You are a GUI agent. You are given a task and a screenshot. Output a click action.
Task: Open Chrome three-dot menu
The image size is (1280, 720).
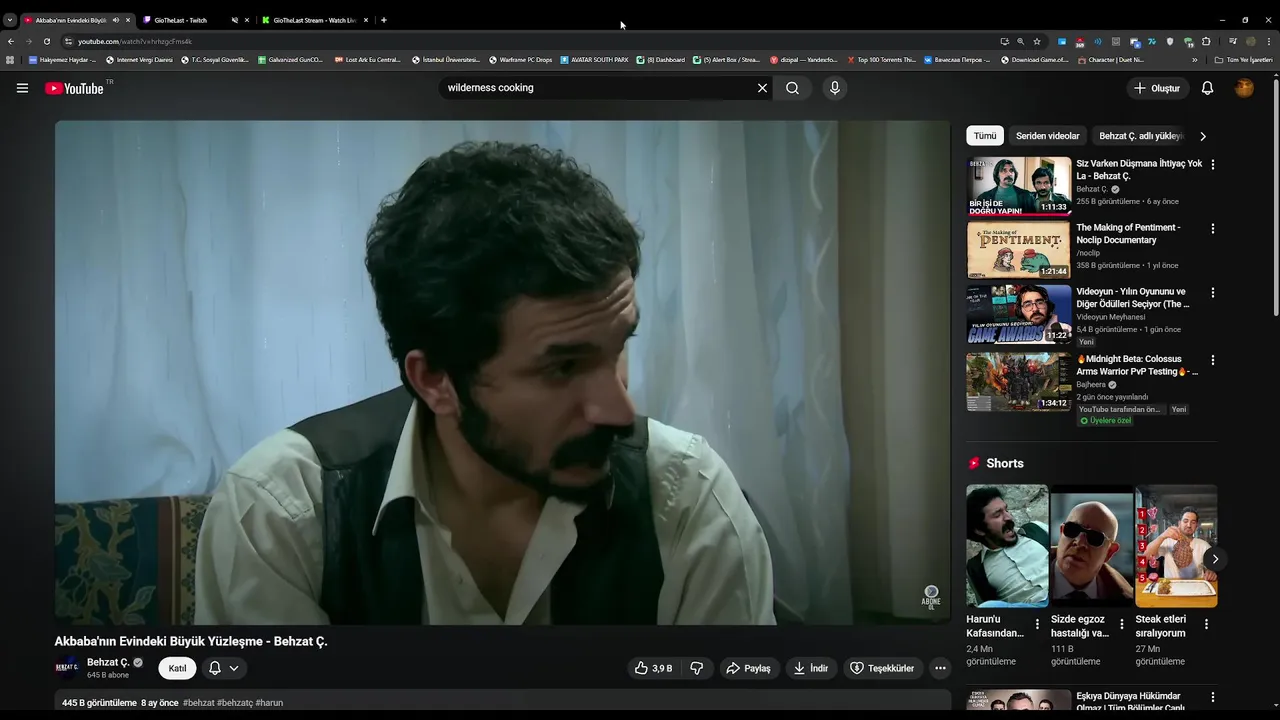[x=1270, y=41]
